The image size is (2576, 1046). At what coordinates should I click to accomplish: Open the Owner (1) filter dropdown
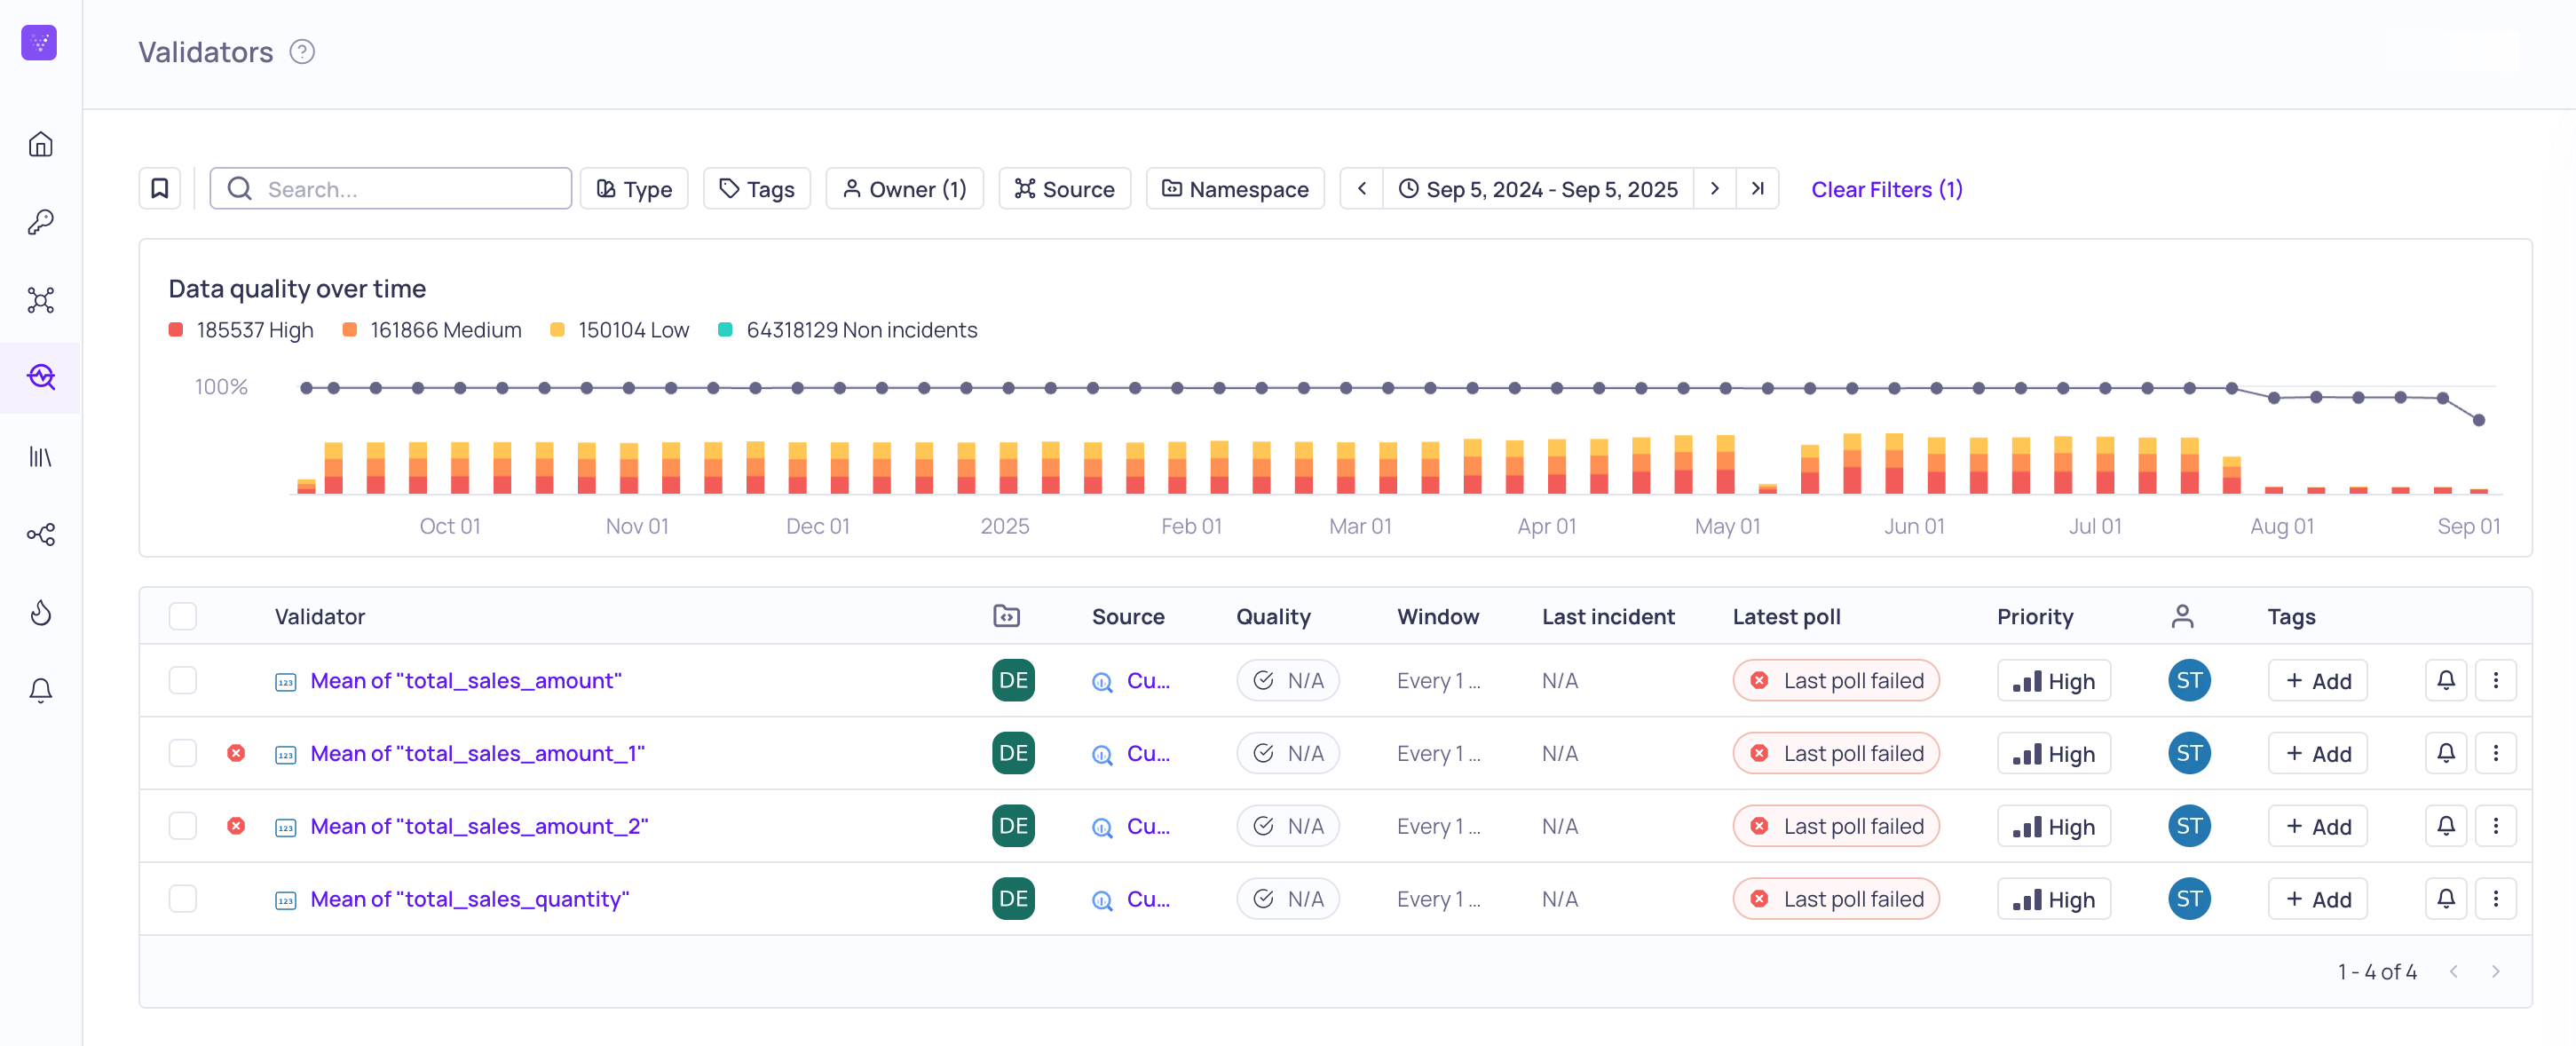tap(904, 188)
